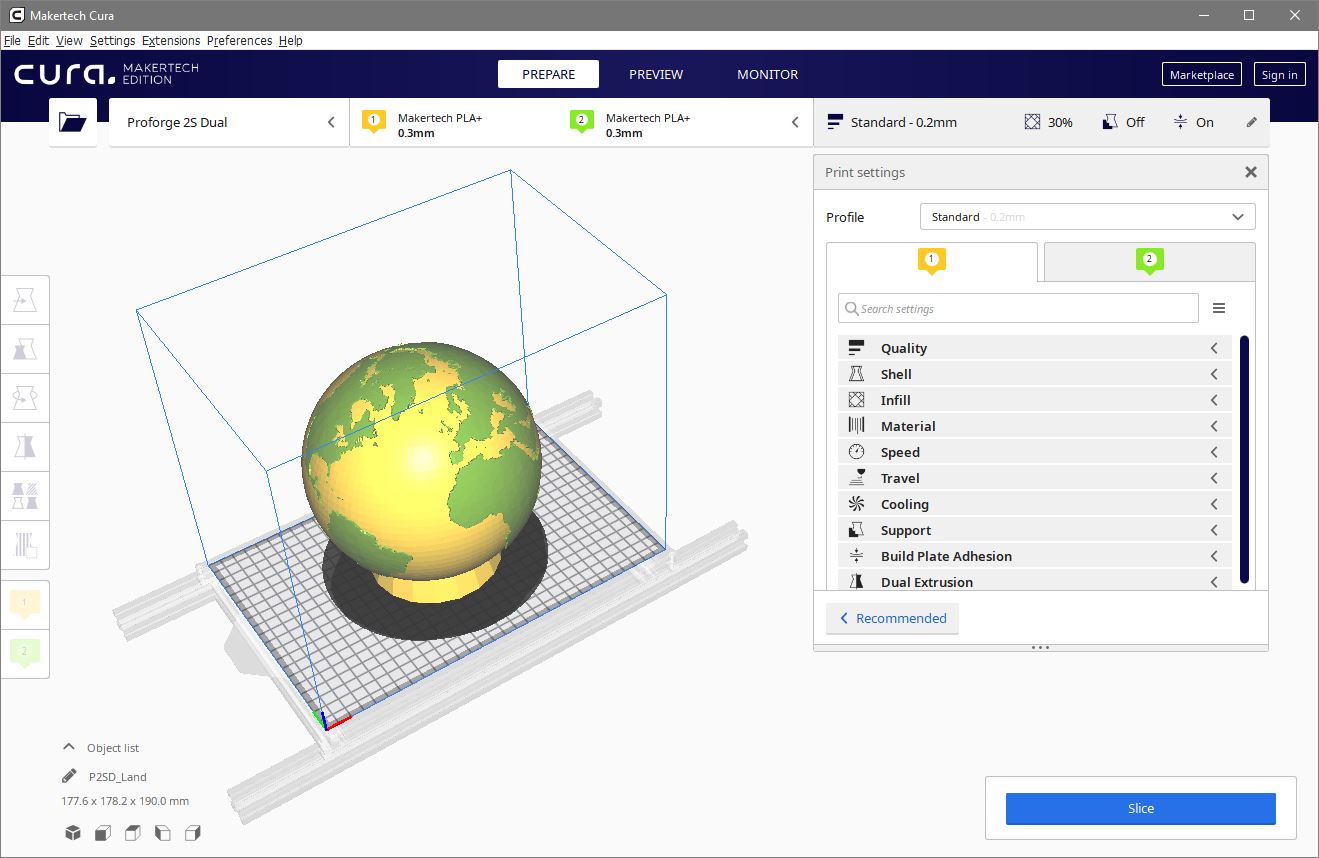Open the Profile dropdown
This screenshot has height=858, width=1319.
[1087, 217]
